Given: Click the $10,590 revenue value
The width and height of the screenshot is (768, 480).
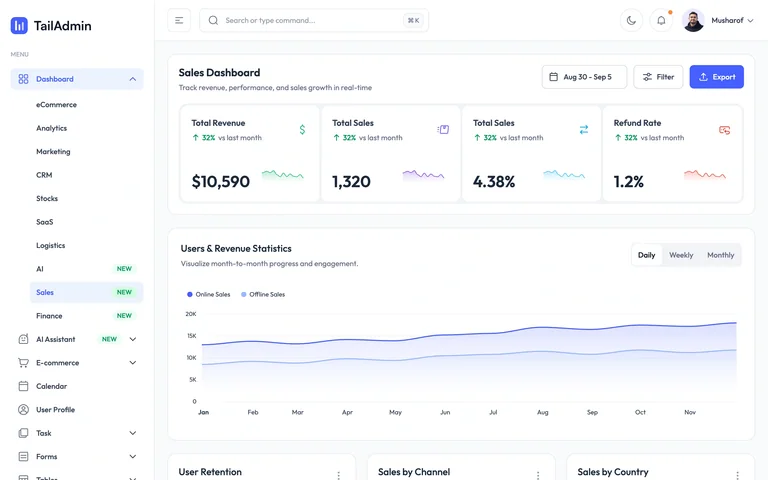Looking at the screenshot, I should (220, 182).
